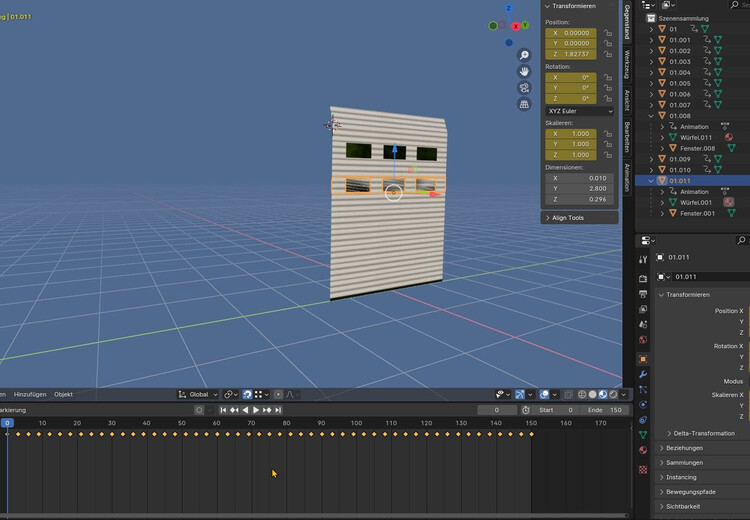Open the Render properties tab icon
Image resolution: width=750 pixels, height=520 pixels.
(x=643, y=278)
